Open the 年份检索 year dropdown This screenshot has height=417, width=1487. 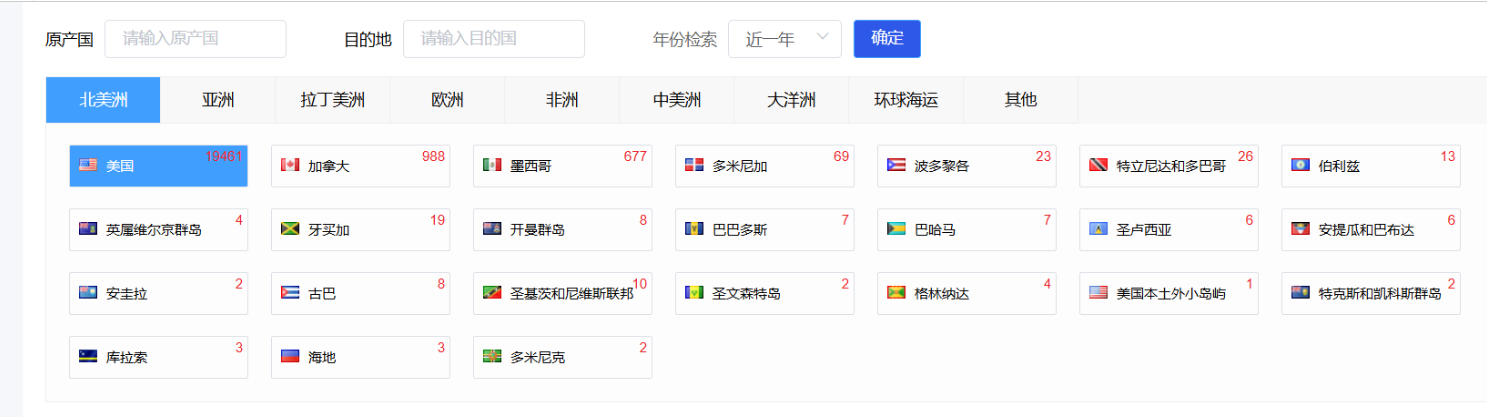click(784, 39)
